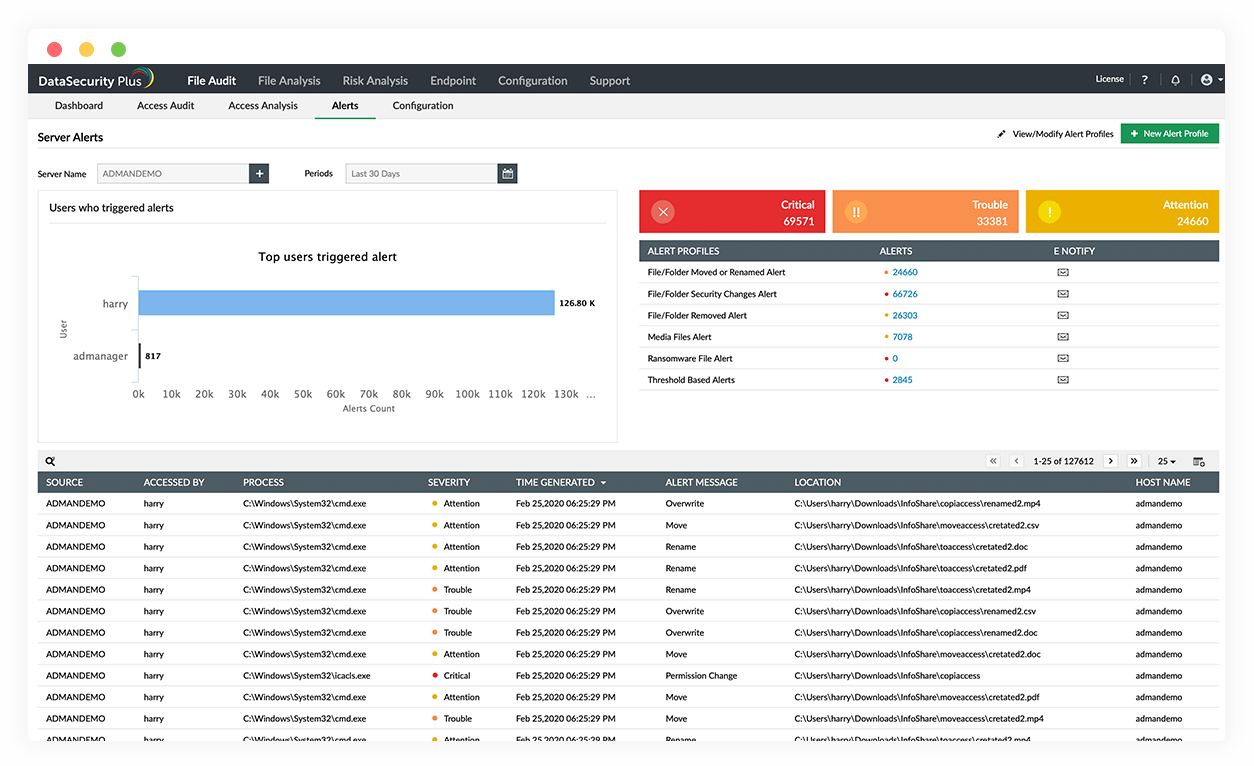1254x766 pixels.
Task: Click the Attention exclamation icon
Action: coord(1049,212)
